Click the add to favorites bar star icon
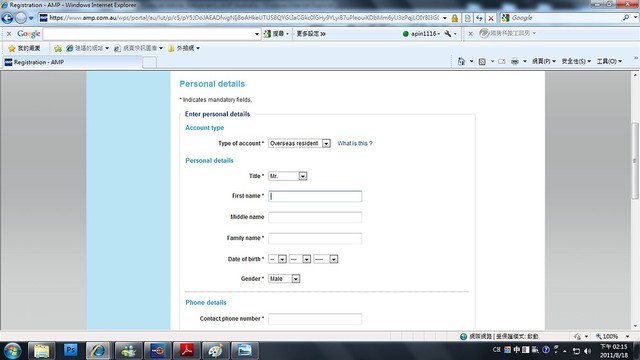This screenshot has height=360, width=640. 58,48
